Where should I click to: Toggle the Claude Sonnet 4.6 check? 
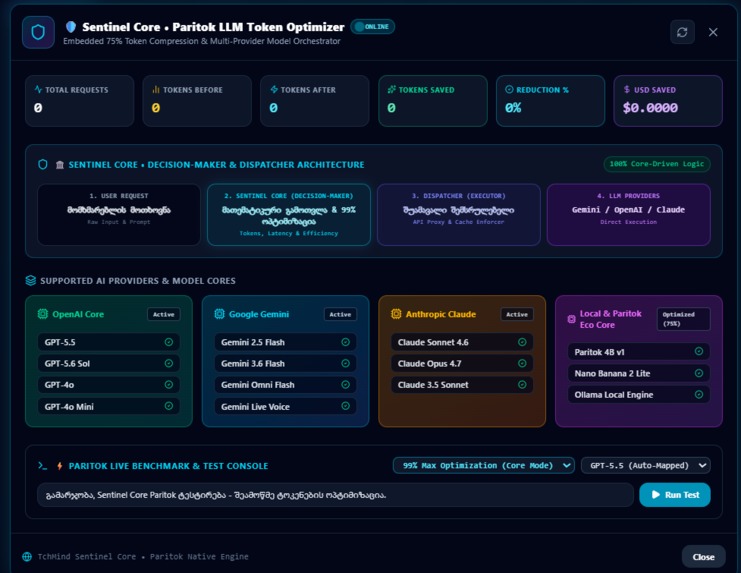pyautogui.click(x=522, y=342)
